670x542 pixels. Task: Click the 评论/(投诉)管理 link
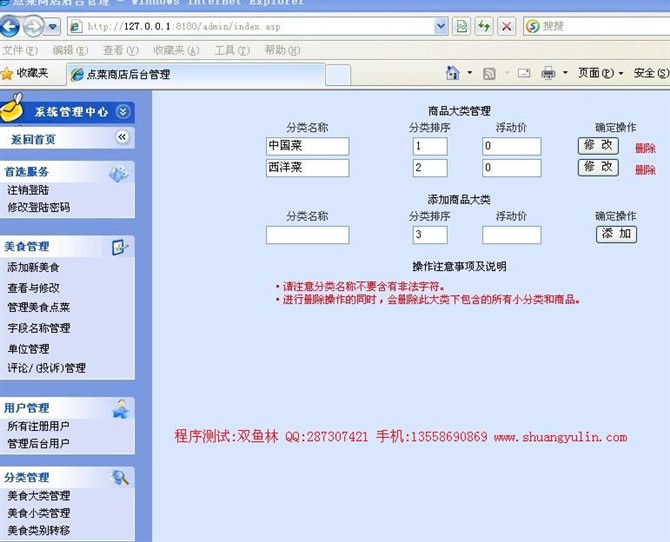(47, 368)
